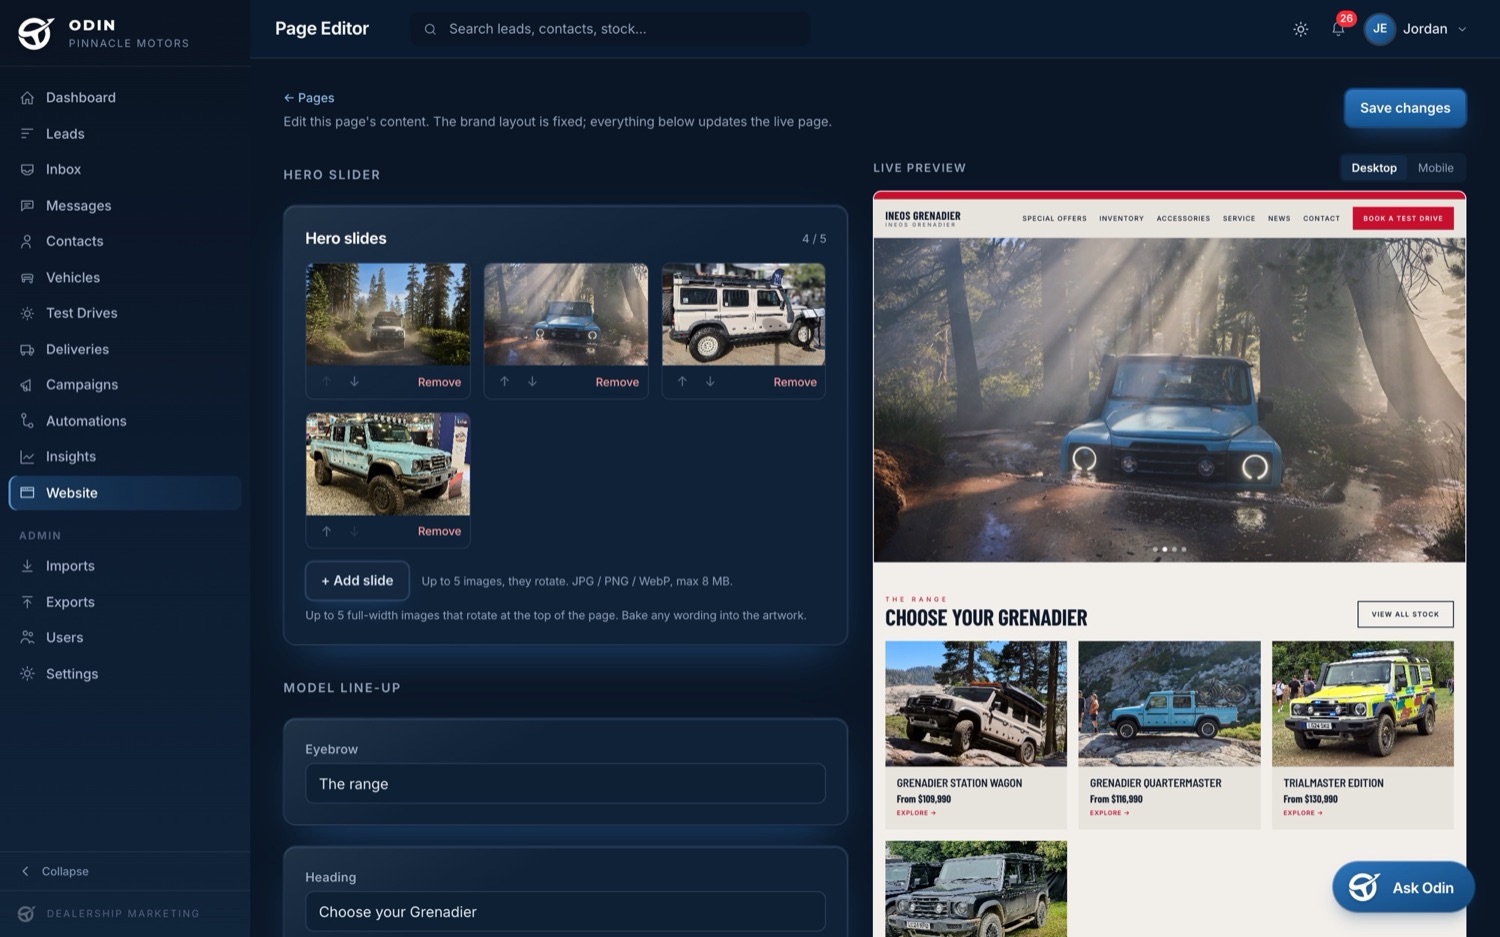The width and height of the screenshot is (1500, 937).
Task: Select the light blue showroom slide thumbnail
Action: point(388,464)
